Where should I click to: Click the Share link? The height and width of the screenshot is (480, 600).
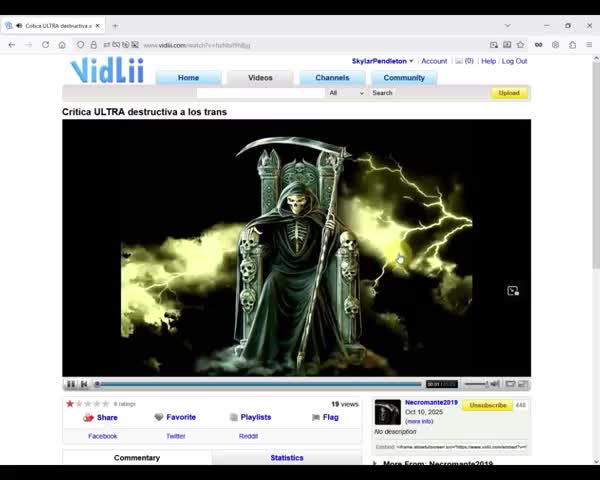coord(107,417)
